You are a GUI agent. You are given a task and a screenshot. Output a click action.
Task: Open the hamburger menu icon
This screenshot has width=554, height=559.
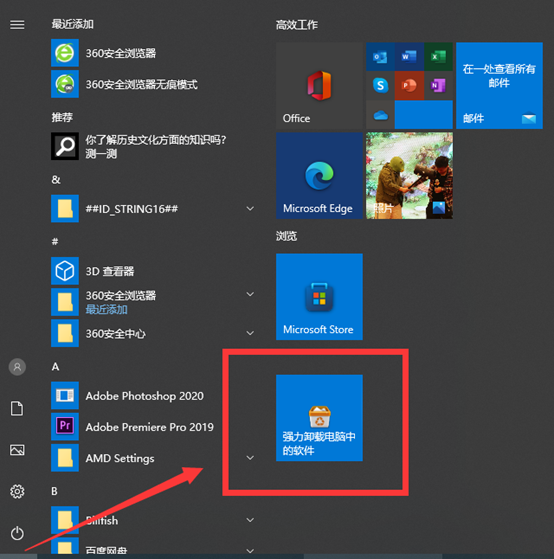click(x=17, y=25)
